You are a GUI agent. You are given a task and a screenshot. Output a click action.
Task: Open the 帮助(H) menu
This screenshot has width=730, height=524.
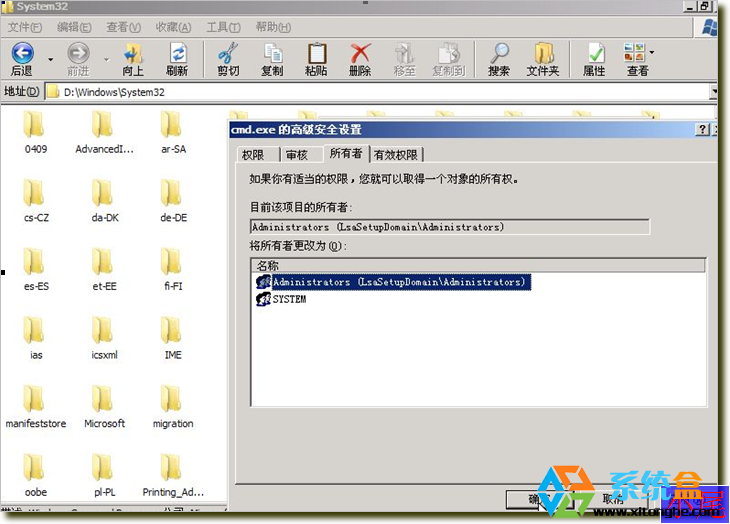(x=273, y=27)
